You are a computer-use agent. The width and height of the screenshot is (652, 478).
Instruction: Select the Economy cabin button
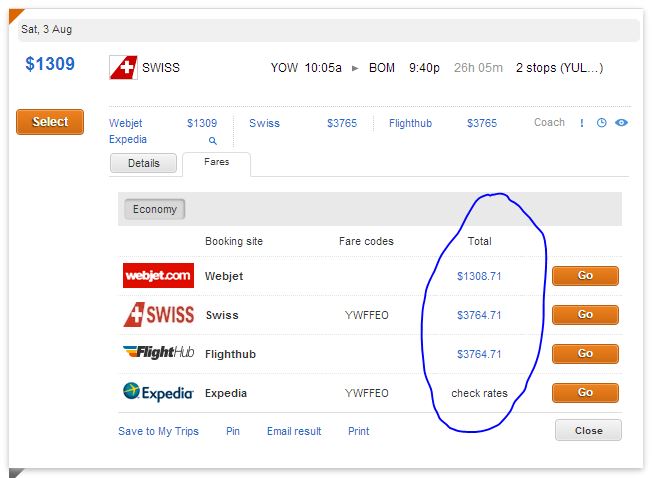pos(155,209)
